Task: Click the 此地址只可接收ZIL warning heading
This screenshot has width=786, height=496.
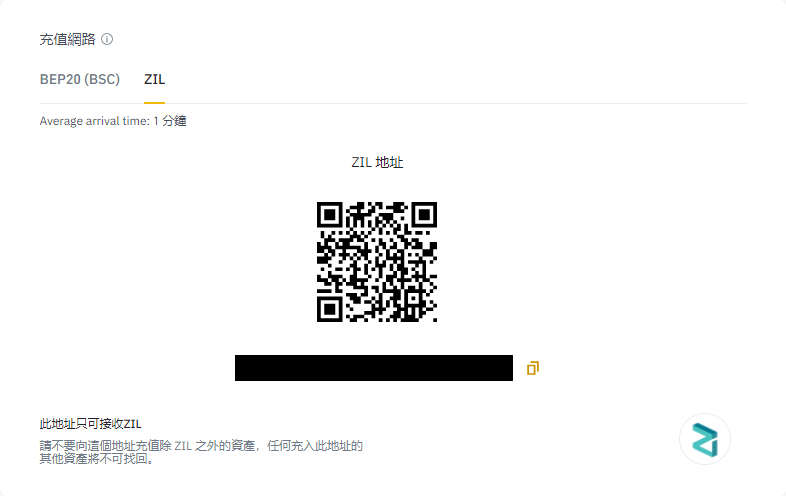Action: 90,424
